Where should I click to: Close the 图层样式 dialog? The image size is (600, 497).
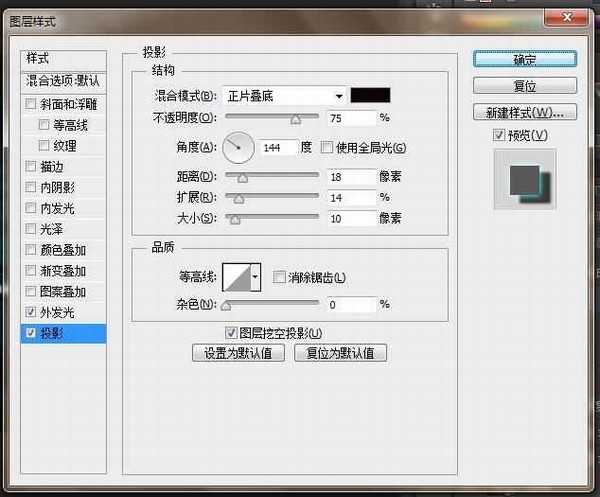tap(566, 18)
